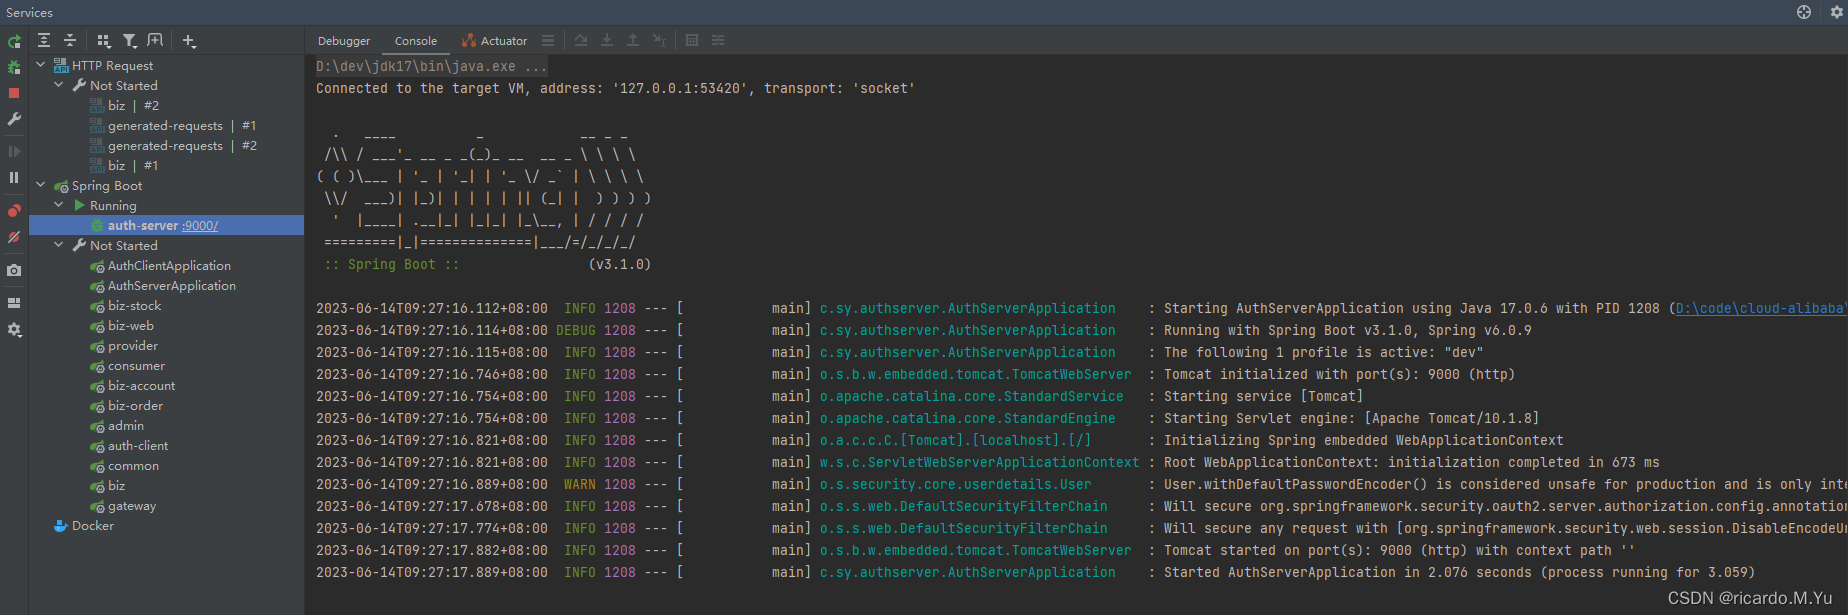
Task: Open the Filter funnel dropdown
Action: pos(130,41)
